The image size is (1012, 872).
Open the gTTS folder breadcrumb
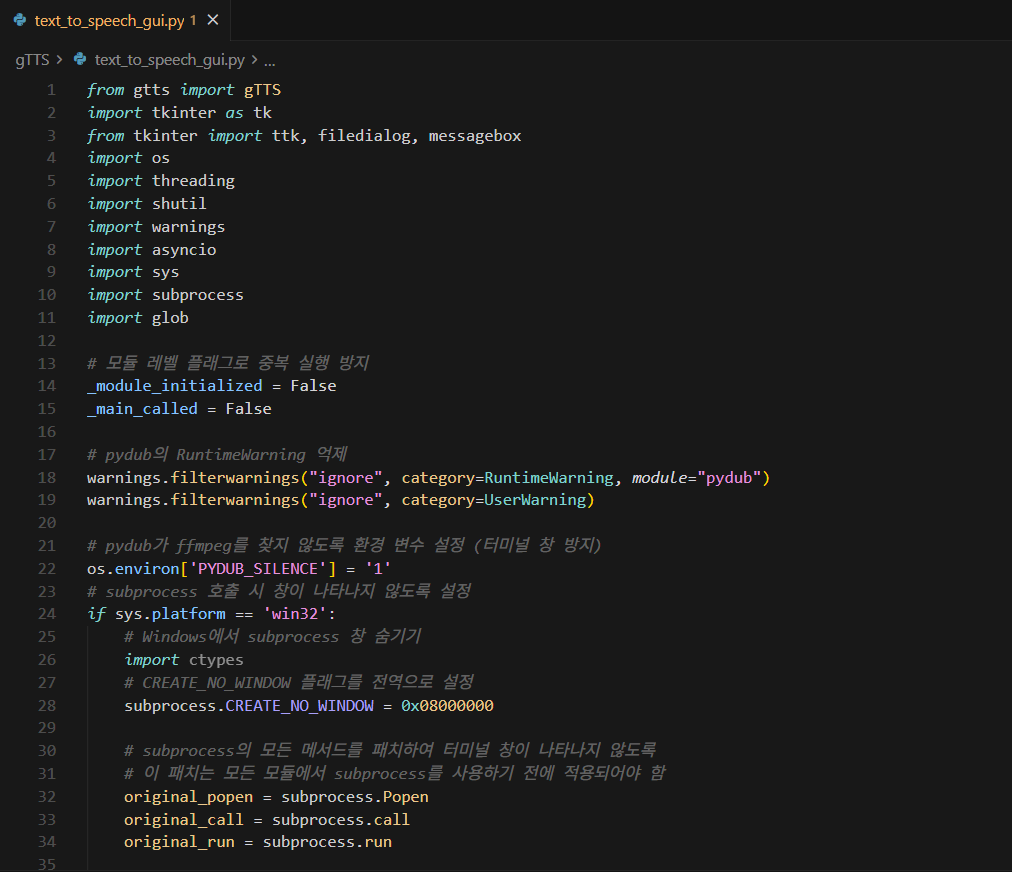pyautogui.click(x=32, y=60)
